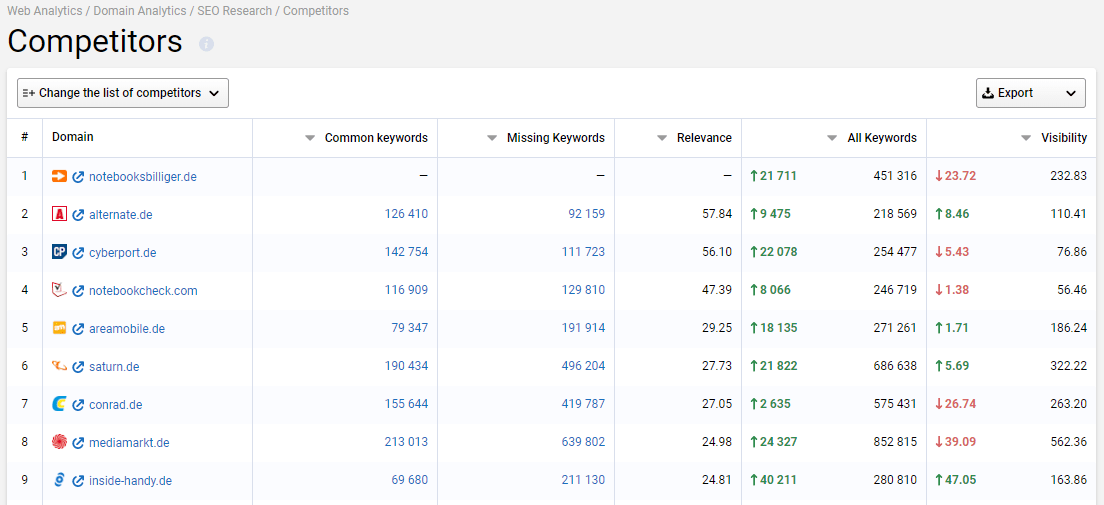Open external link icon for saturn.de
The height and width of the screenshot is (505, 1104).
pos(79,367)
